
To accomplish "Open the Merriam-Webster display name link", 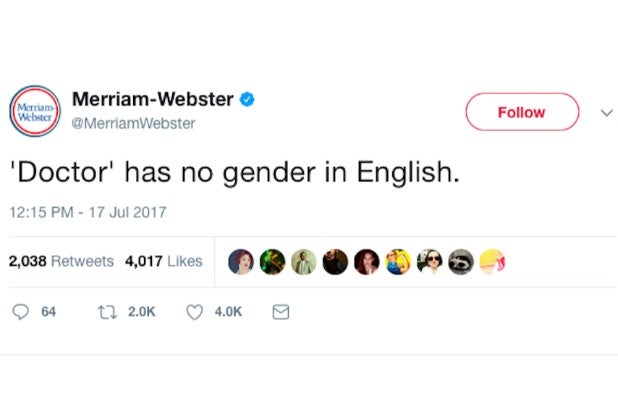I will pos(153,99).
